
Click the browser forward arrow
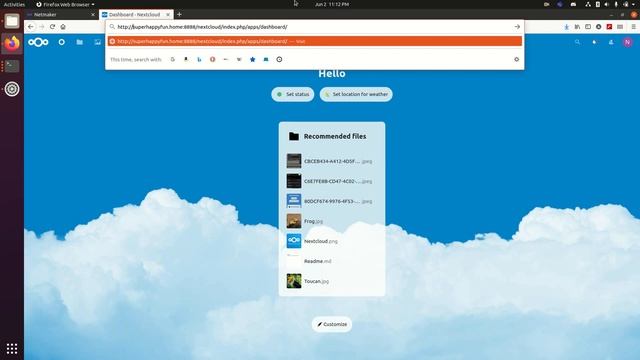click(x=42, y=27)
